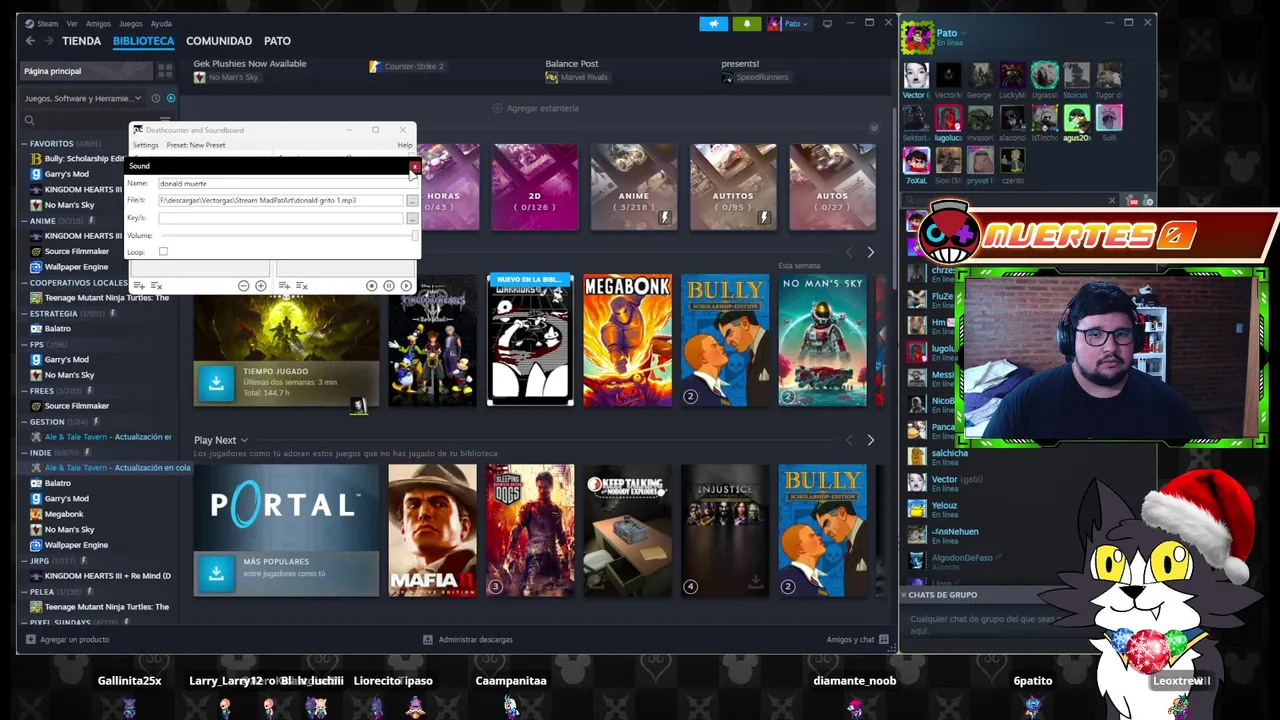1280x720 pixels.
Task: Open Help menu in Deathcounter window
Action: tap(404, 145)
